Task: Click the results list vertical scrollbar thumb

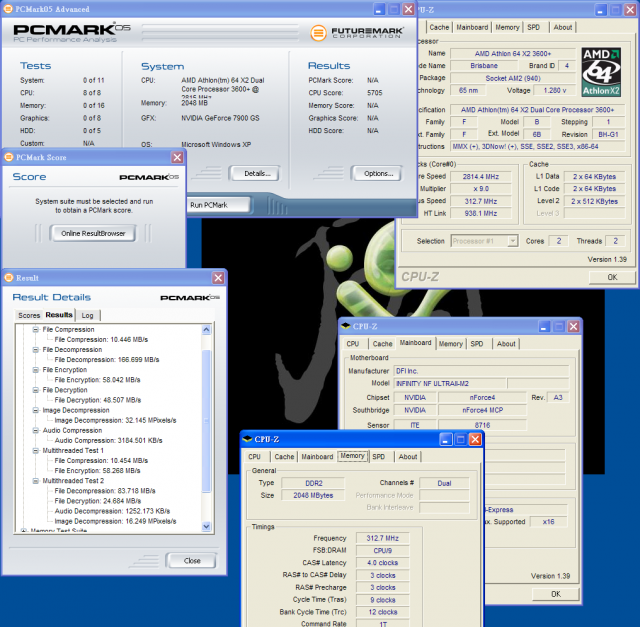Action: [206, 421]
